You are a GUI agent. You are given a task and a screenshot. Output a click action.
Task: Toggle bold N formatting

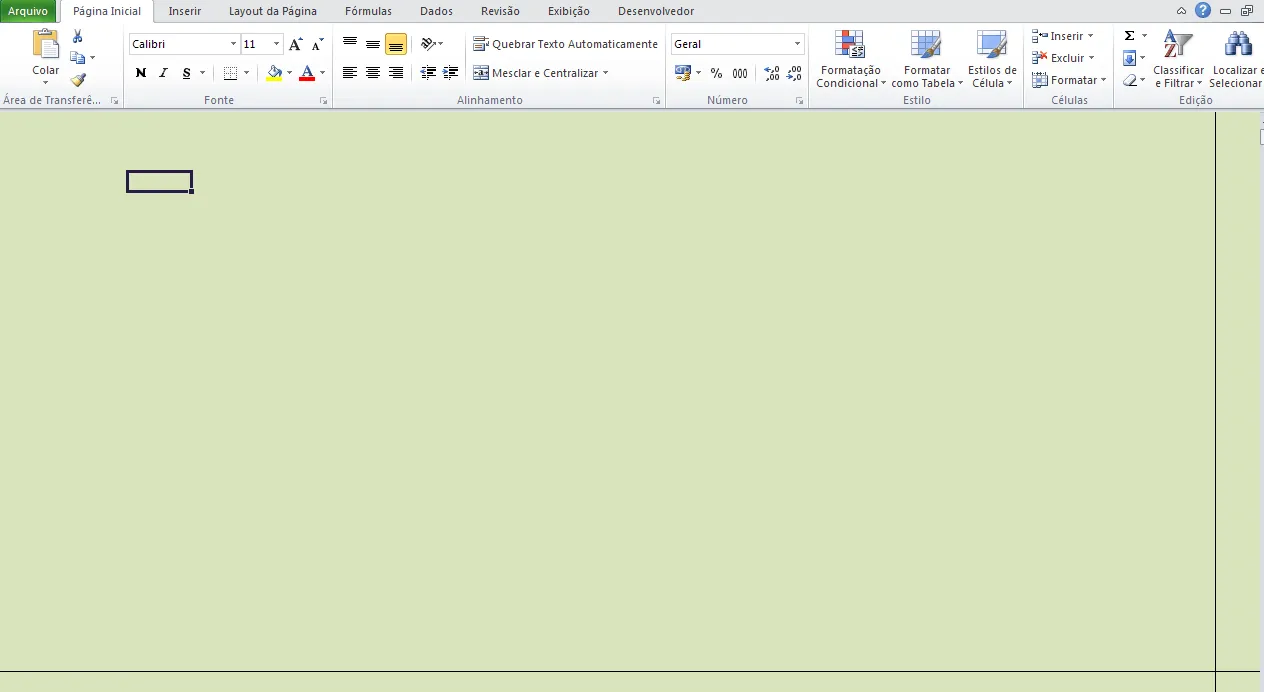point(141,73)
